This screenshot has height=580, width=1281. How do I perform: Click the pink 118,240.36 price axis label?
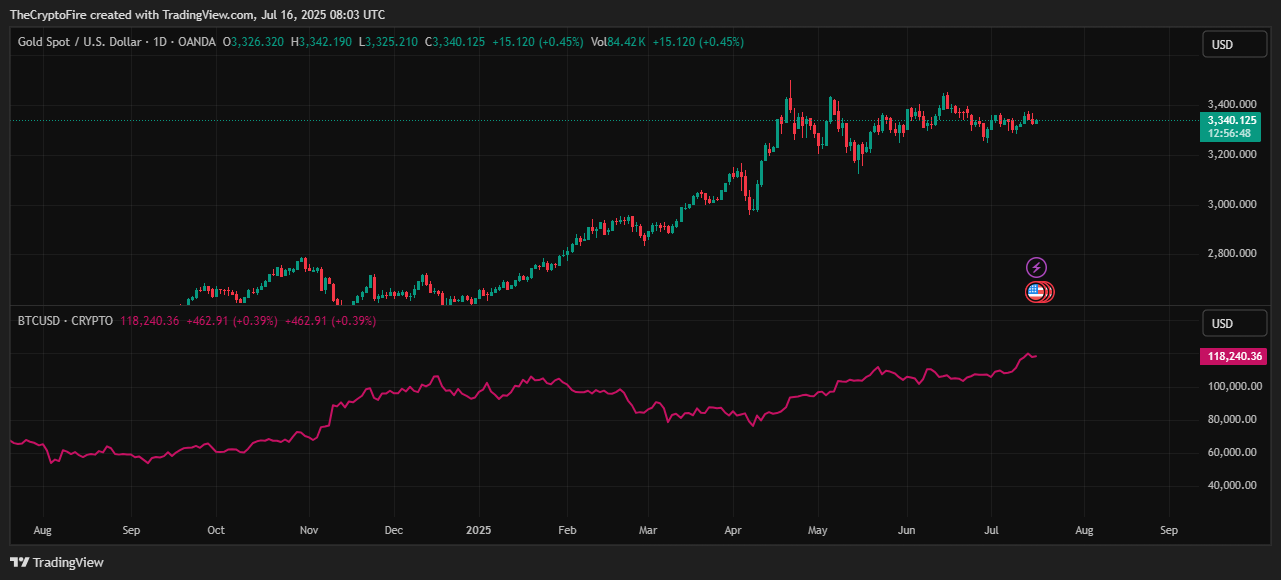tap(1232, 356)
